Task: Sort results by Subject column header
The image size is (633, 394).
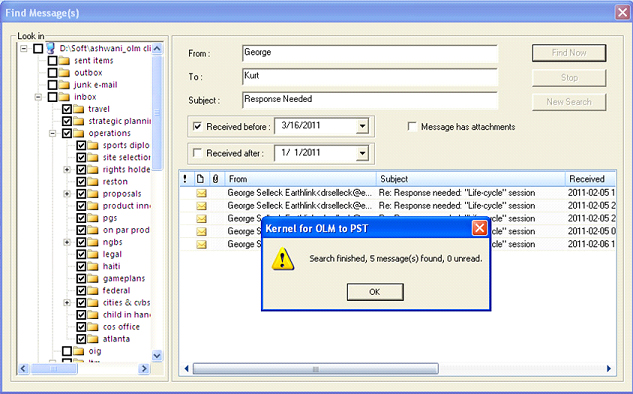Action: click(471, 179)
